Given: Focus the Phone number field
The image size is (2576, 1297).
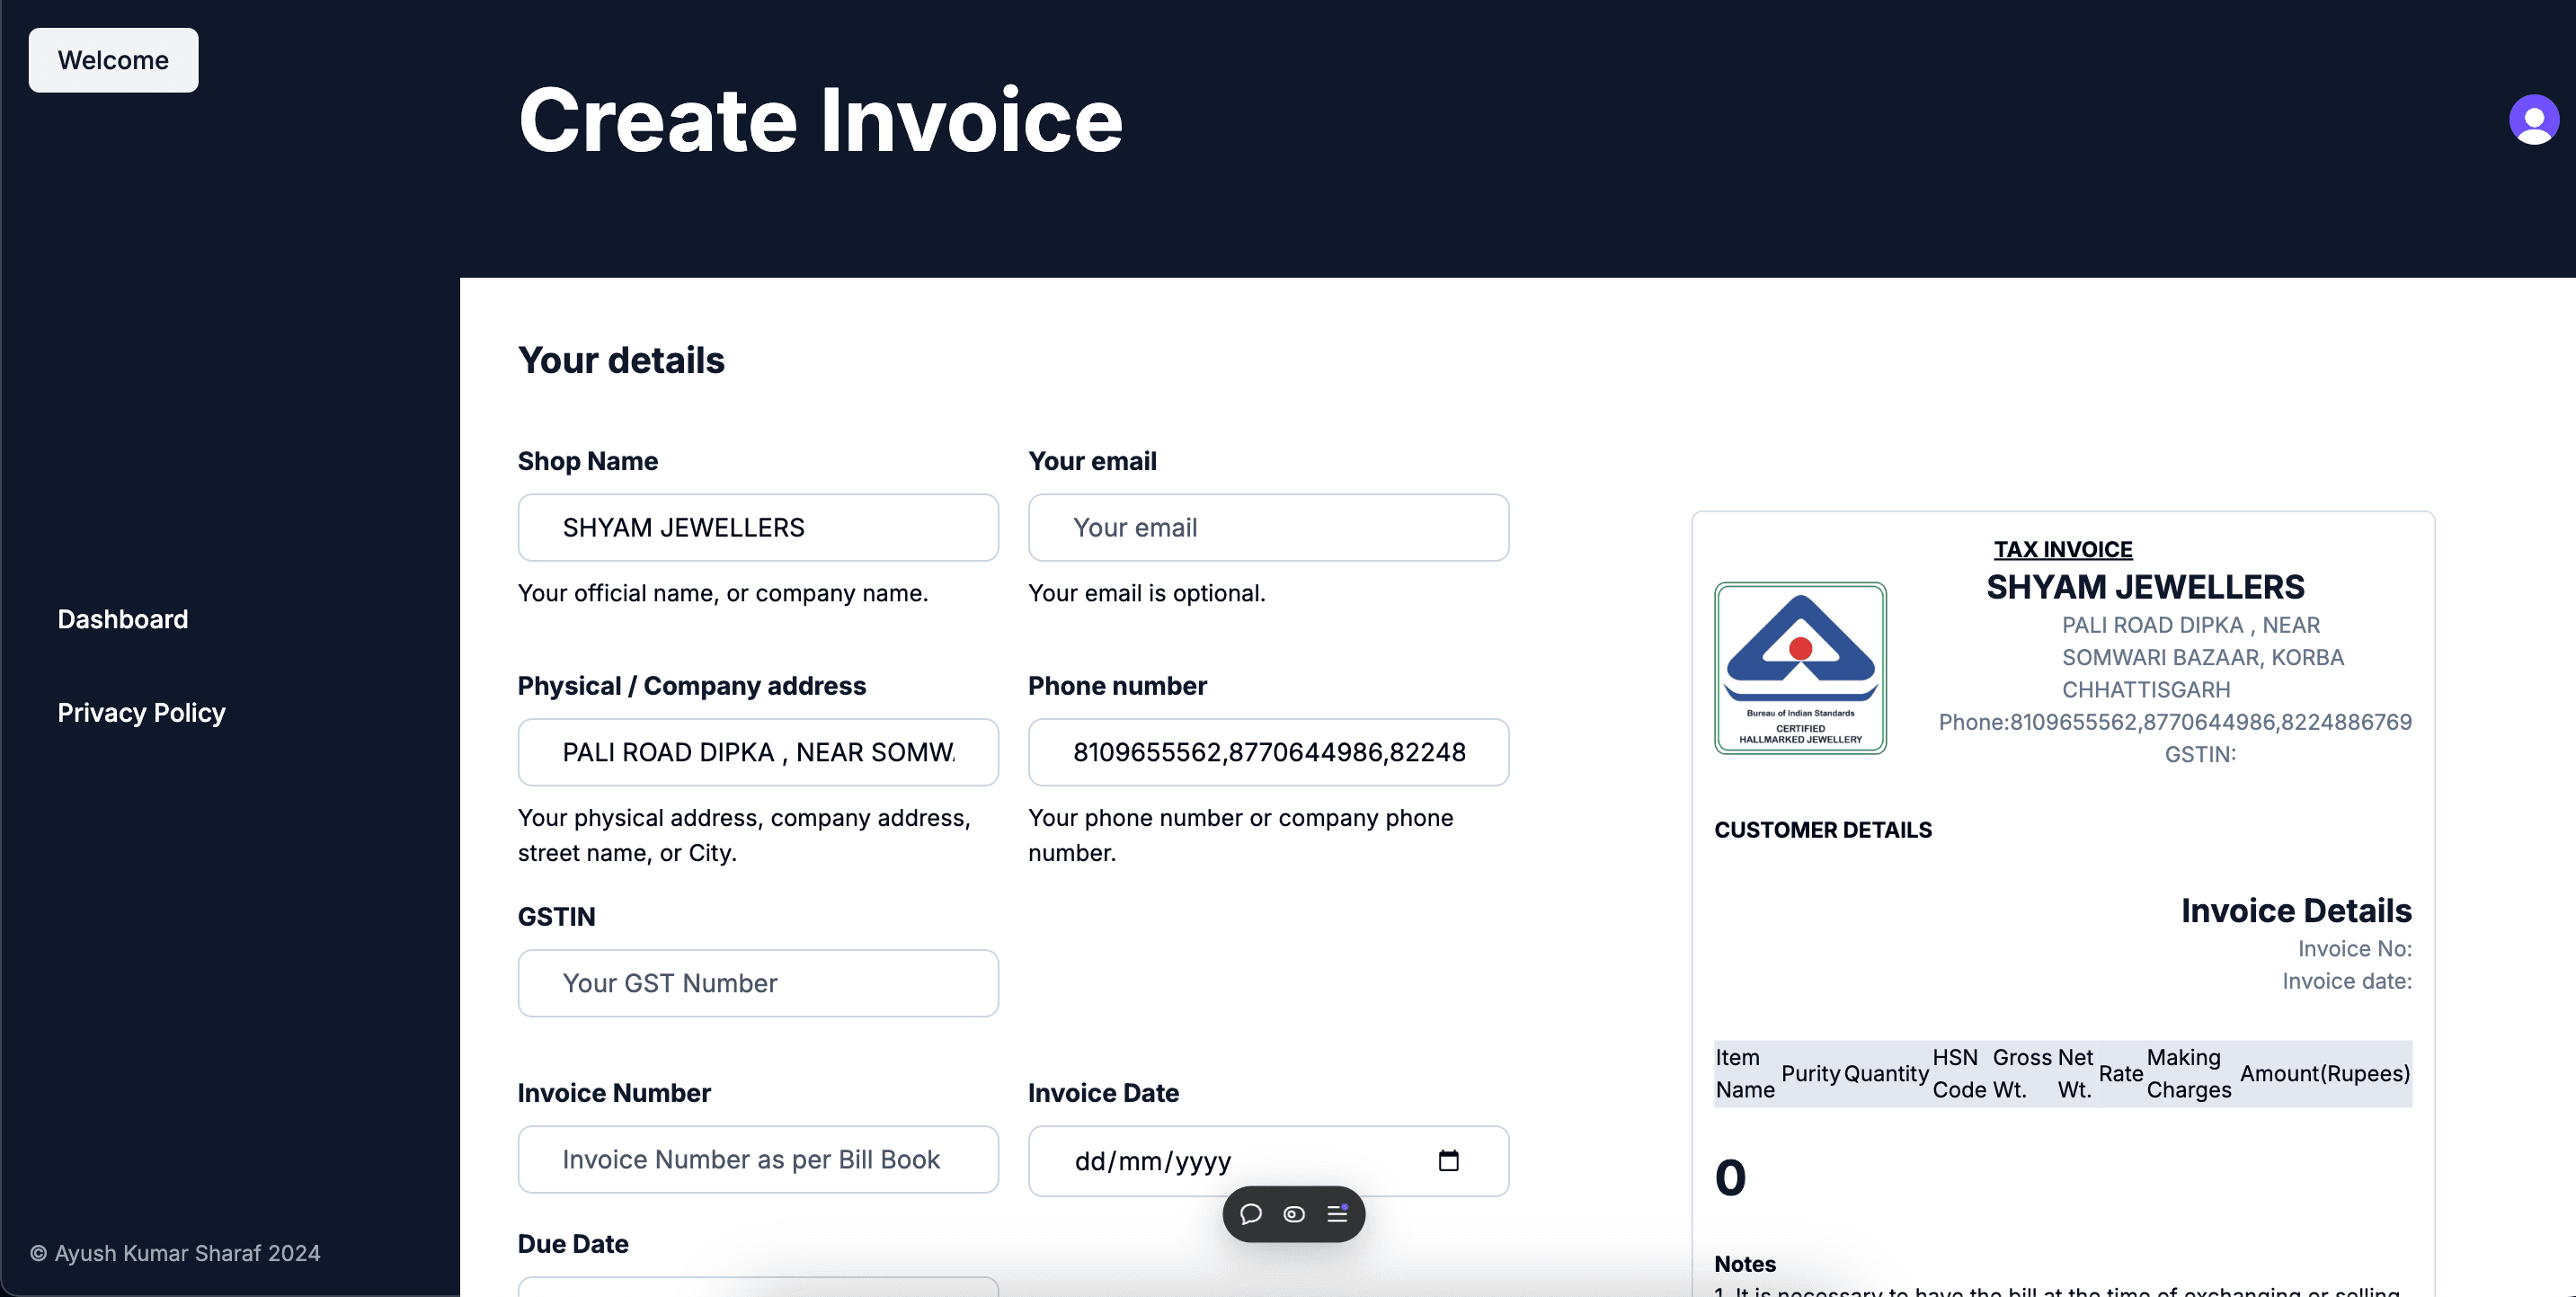Looking at the screenshot, I should [1268, 752].
